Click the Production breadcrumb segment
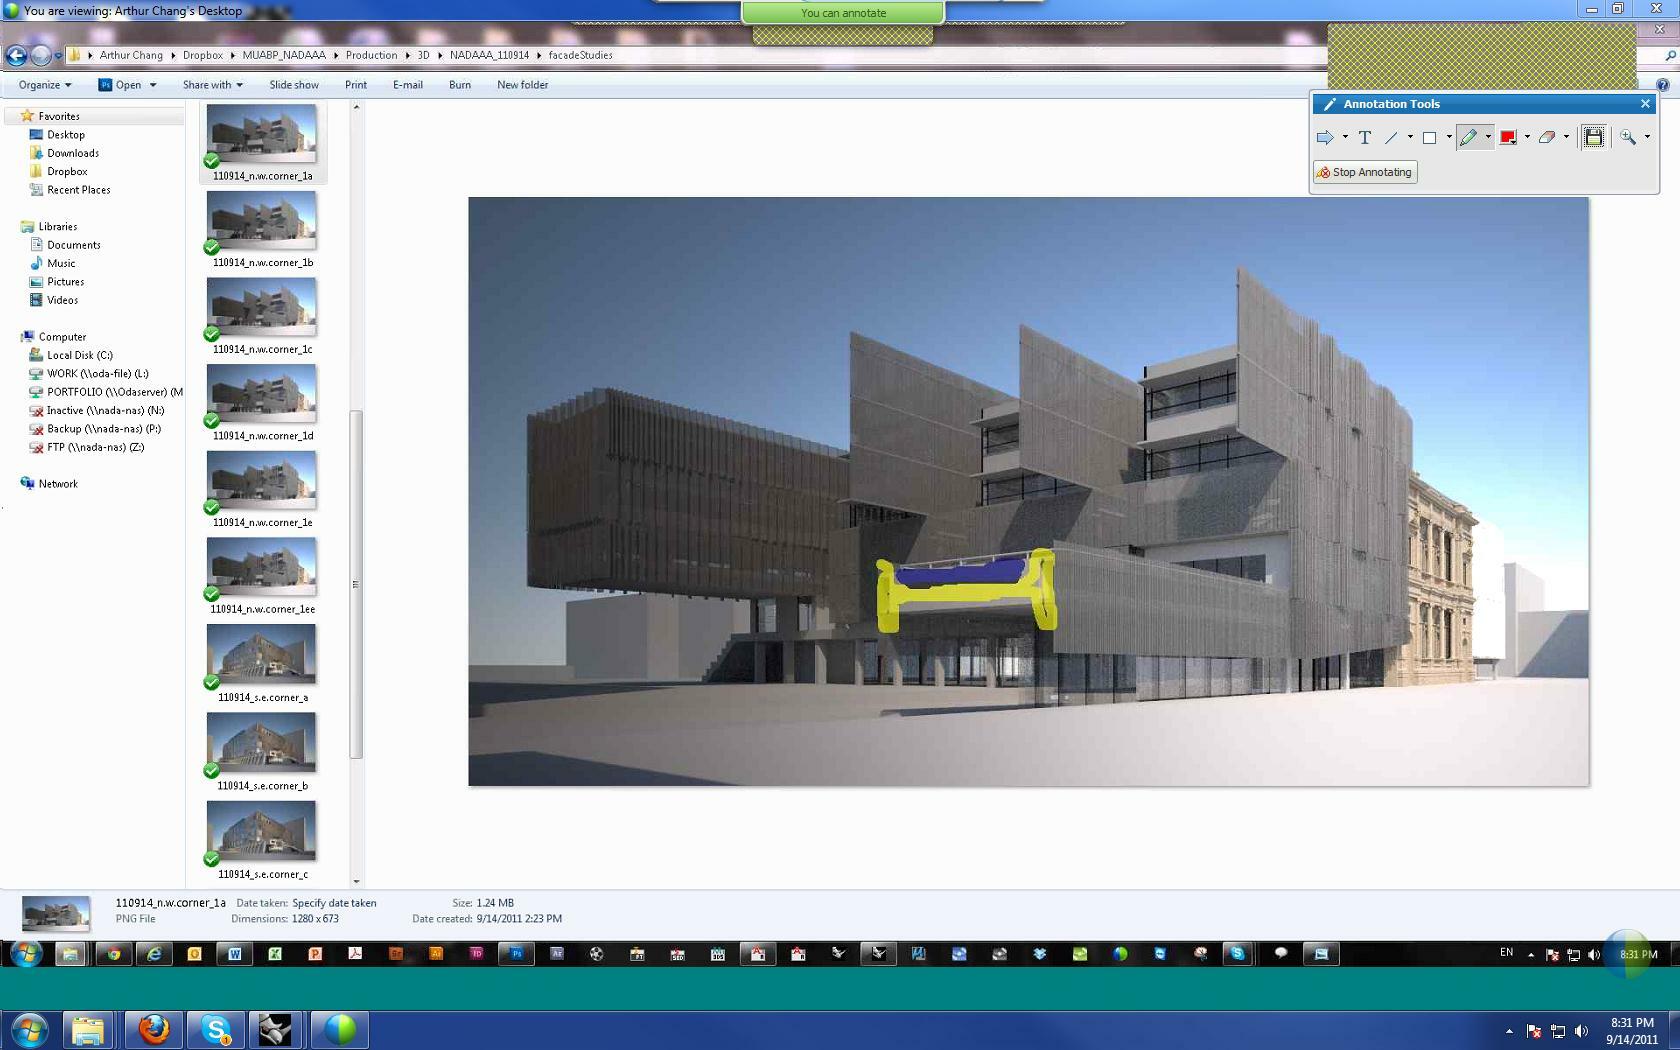Image resolution: width=1680 pixels, height=1050 pixels. pyautogui.click(x=371, y=55)
